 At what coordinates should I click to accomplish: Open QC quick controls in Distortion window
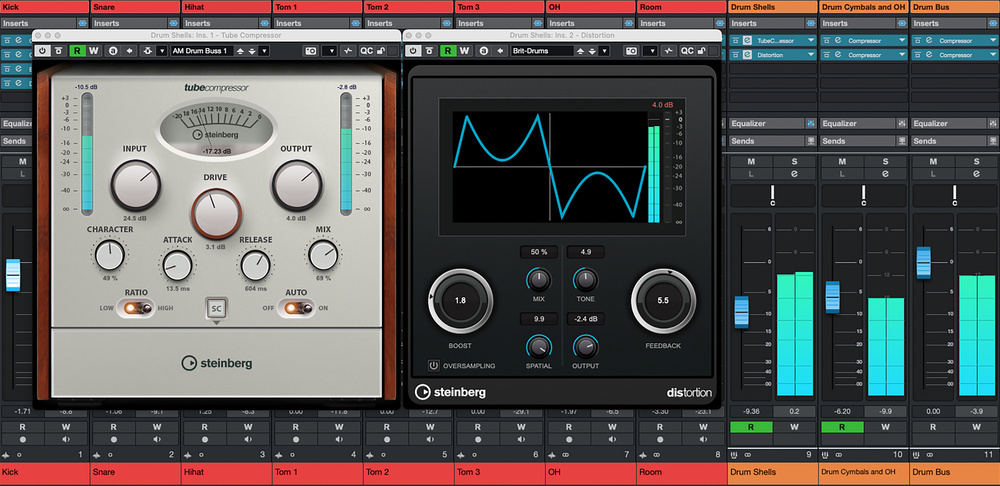pos(687,50)
